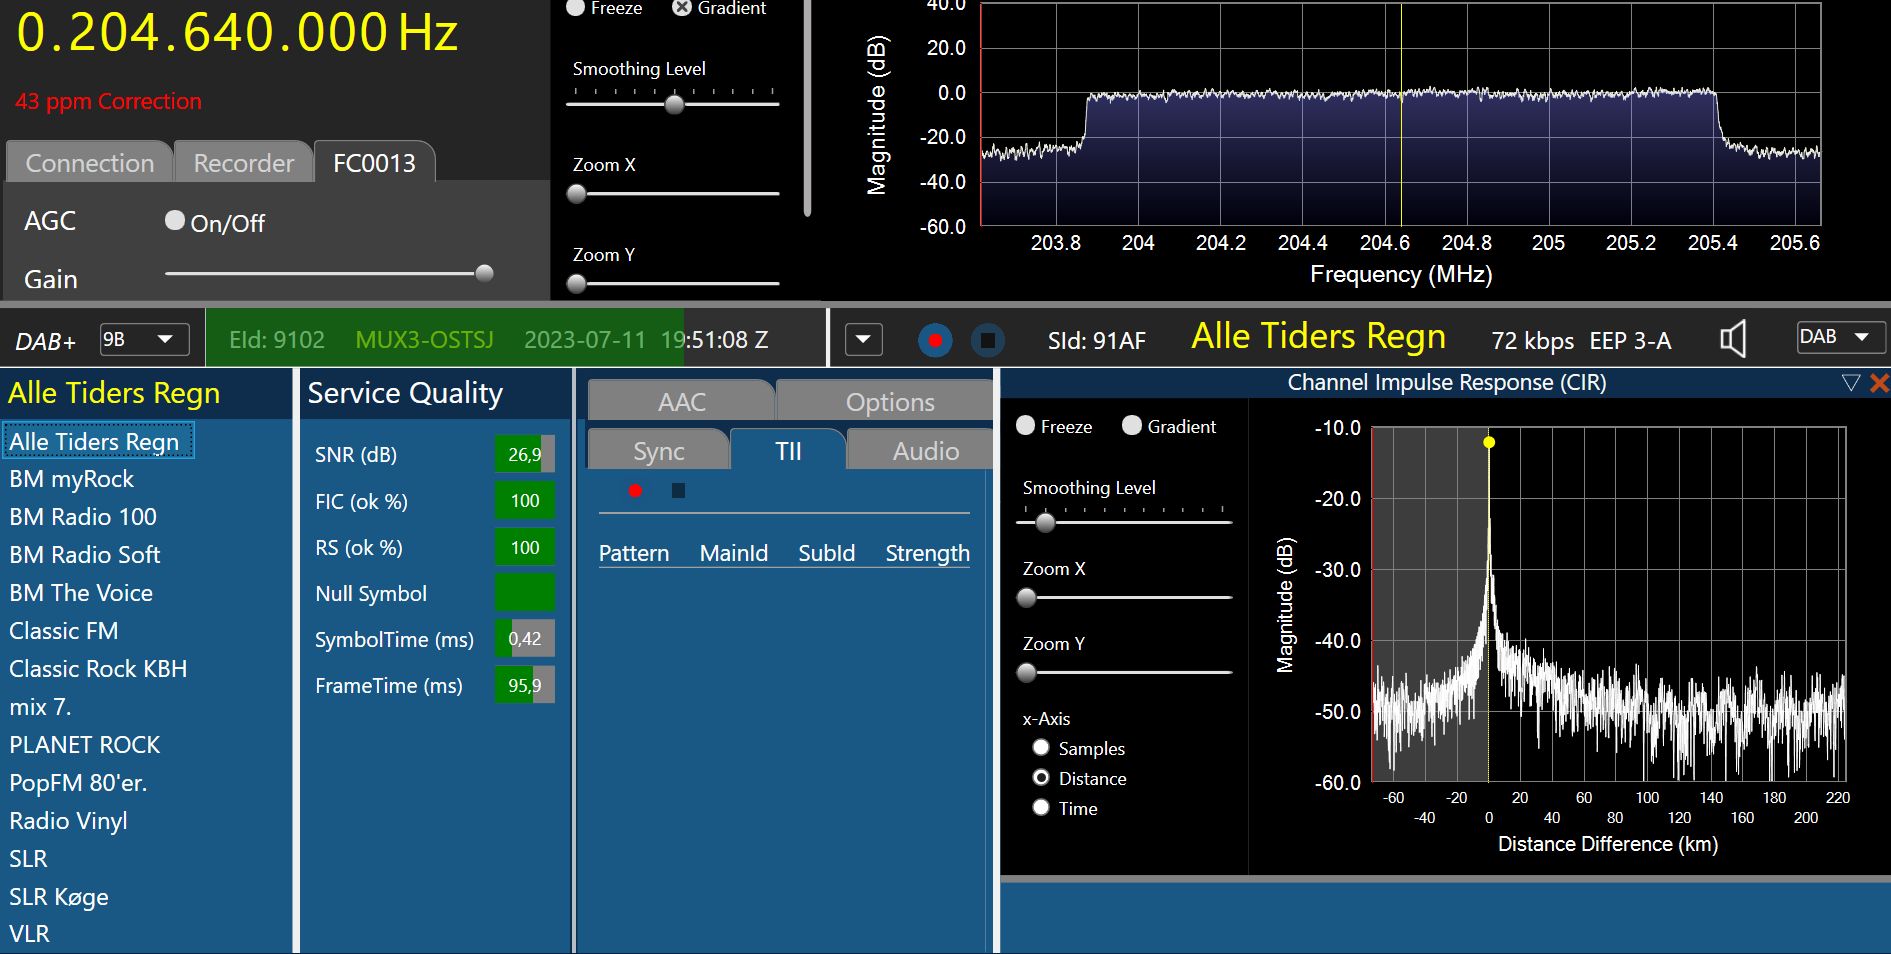The image size is (1891, 954).
Task: Select Time for the x-Axis
Action: point(1041,808)
